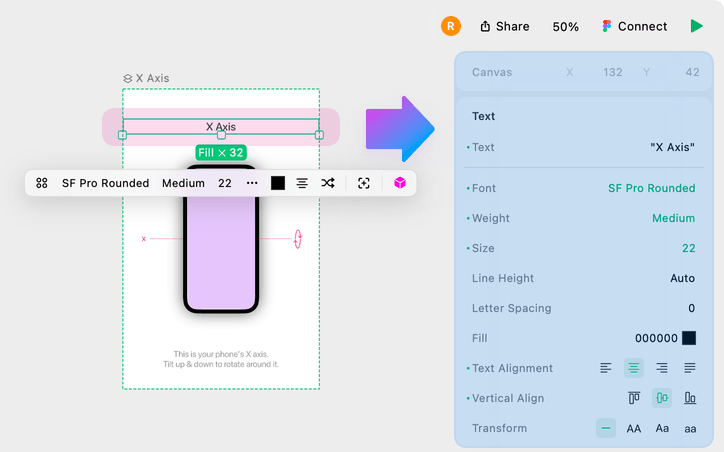Open the Figma Connect option
Screen dimensions: 724x452
pos(634,26)
